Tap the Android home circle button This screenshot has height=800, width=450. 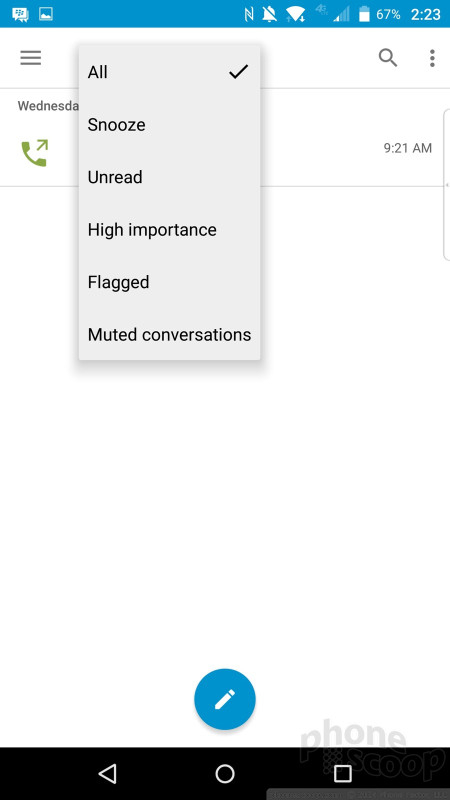(225, 773)
